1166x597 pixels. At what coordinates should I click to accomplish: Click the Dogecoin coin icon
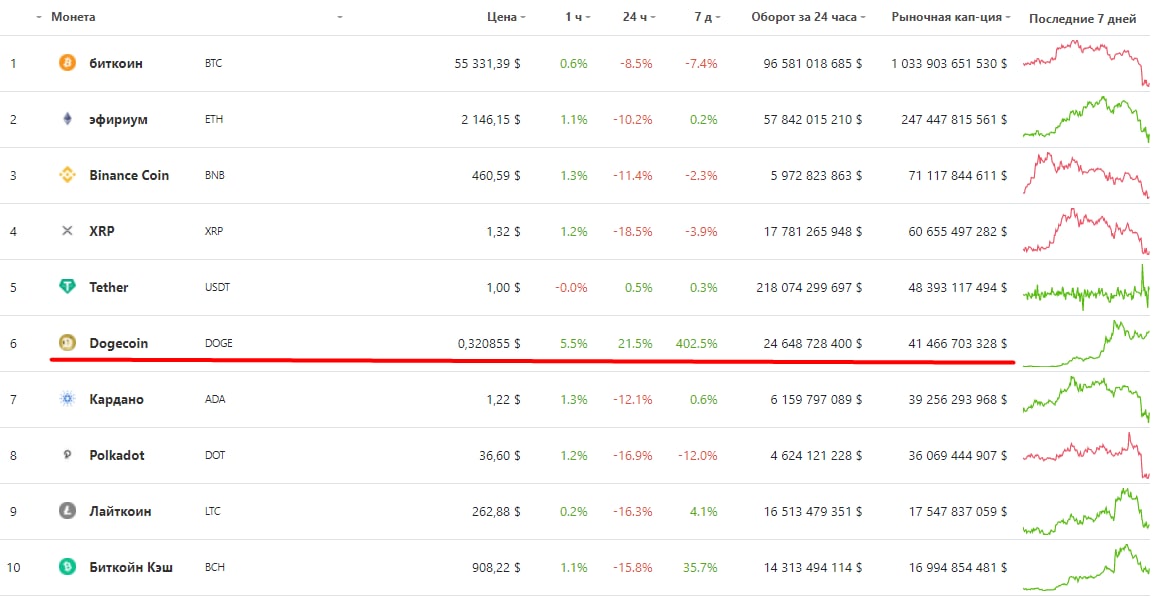[67, 343]
